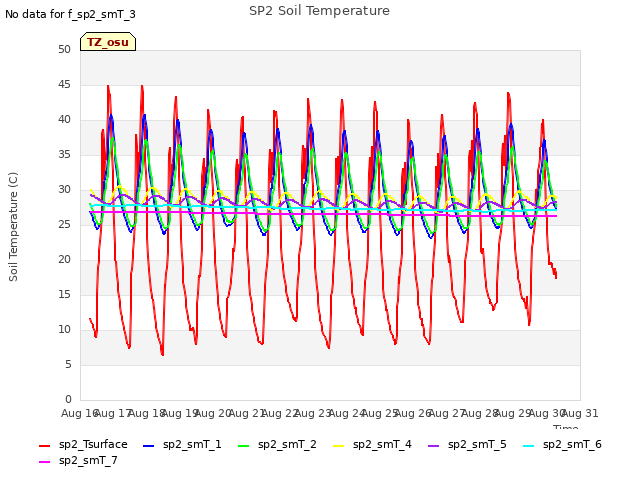Click the 15 y-axis tick label
The width and height of the screenshot is (640, 480).
click(64, 294)
